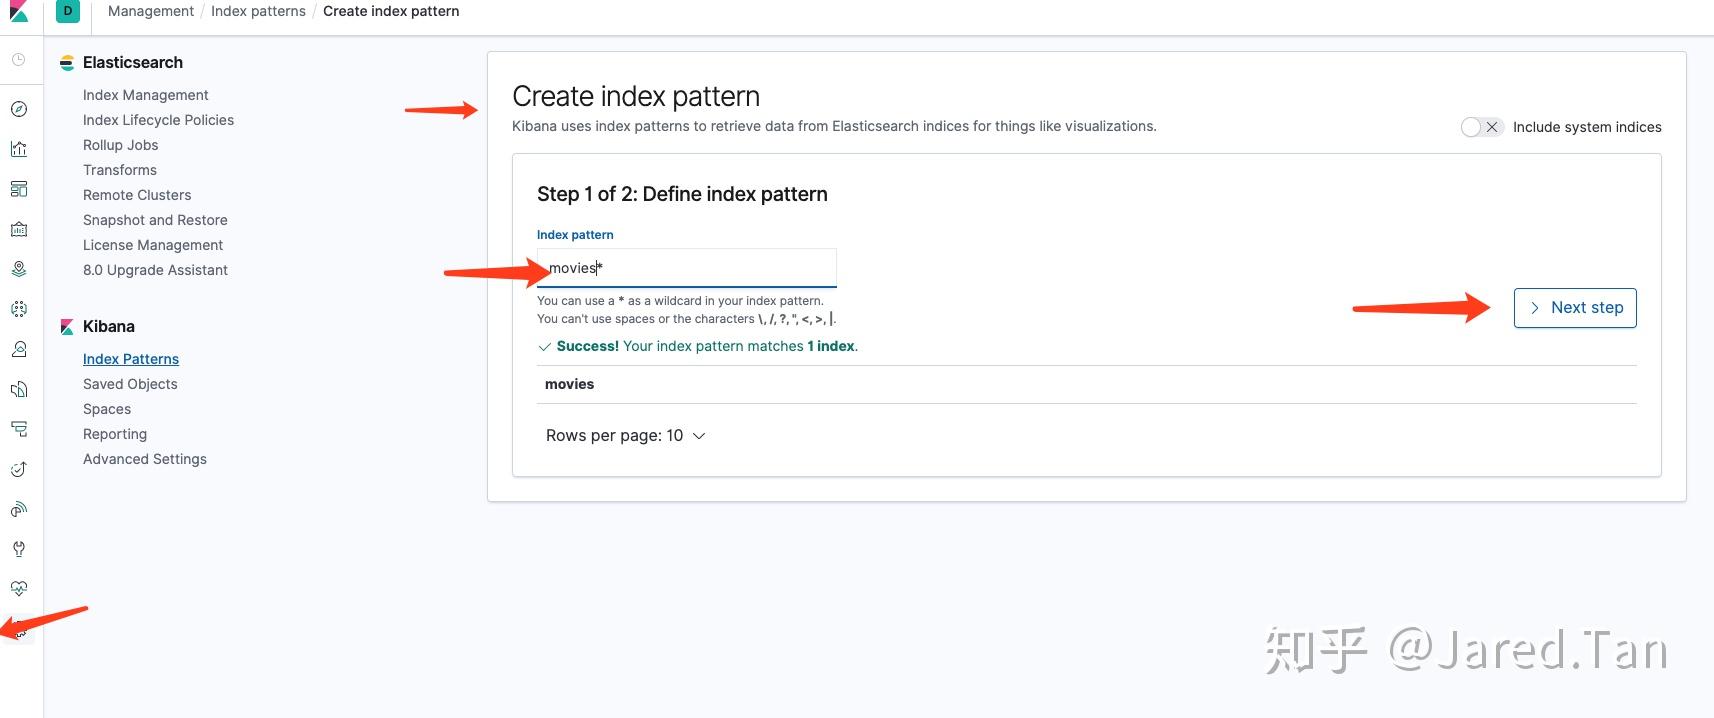Go to Index Management menu item
Viewport: 1714px width, 718px height.
(146, 95)
